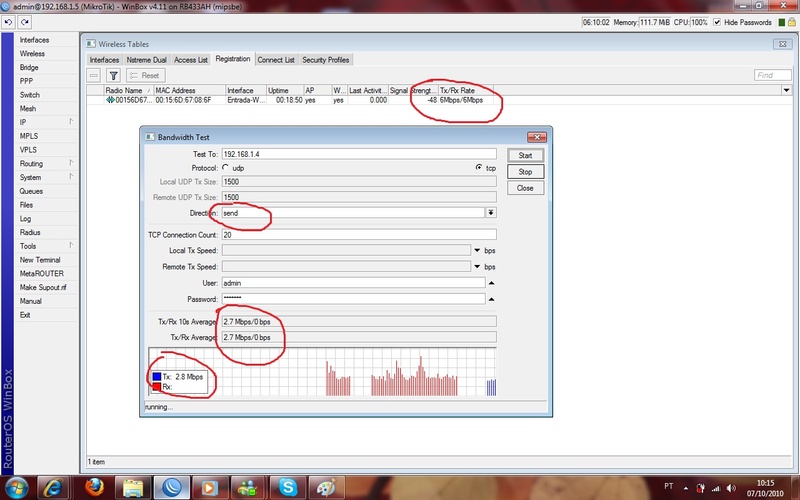
Task: Expand the Routing submenu
Action: coord(71,163)
